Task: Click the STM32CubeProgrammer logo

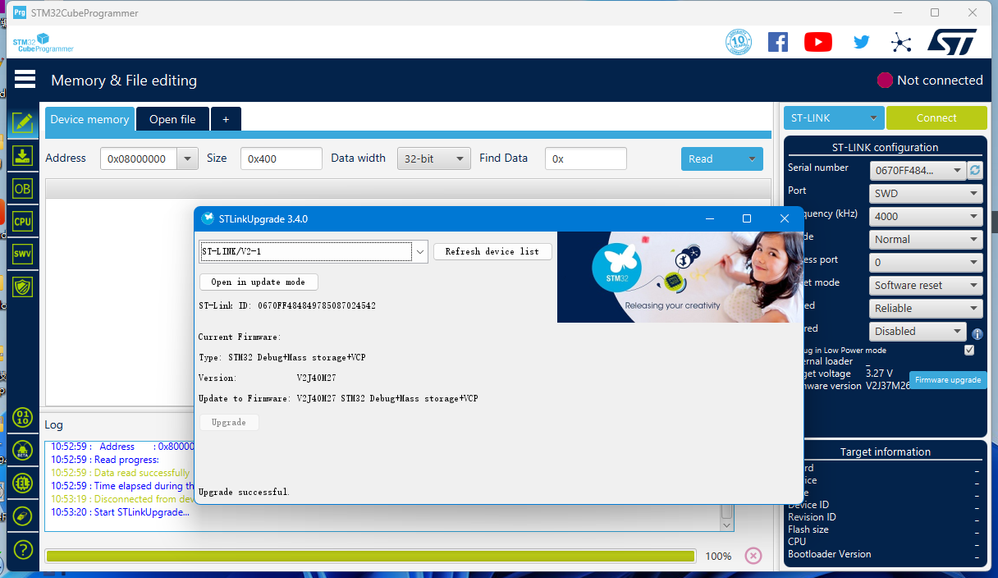Action: [x=43, y=43]
